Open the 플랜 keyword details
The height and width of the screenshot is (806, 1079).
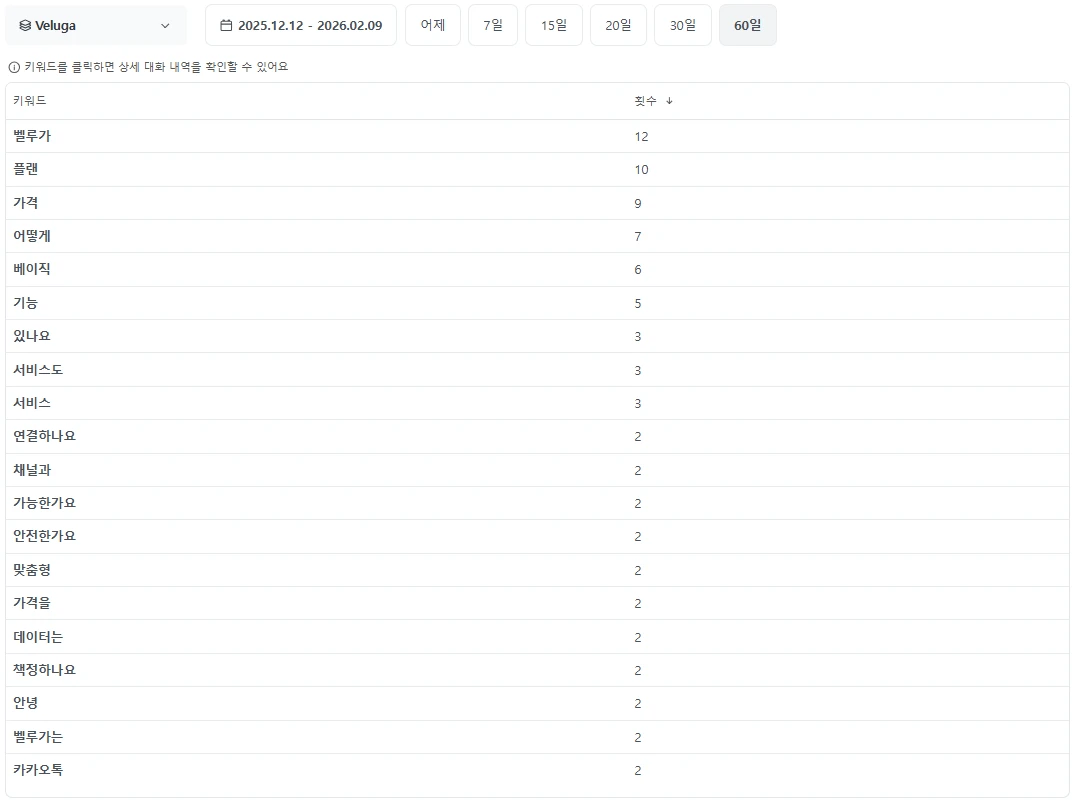(x=26, y=170)
